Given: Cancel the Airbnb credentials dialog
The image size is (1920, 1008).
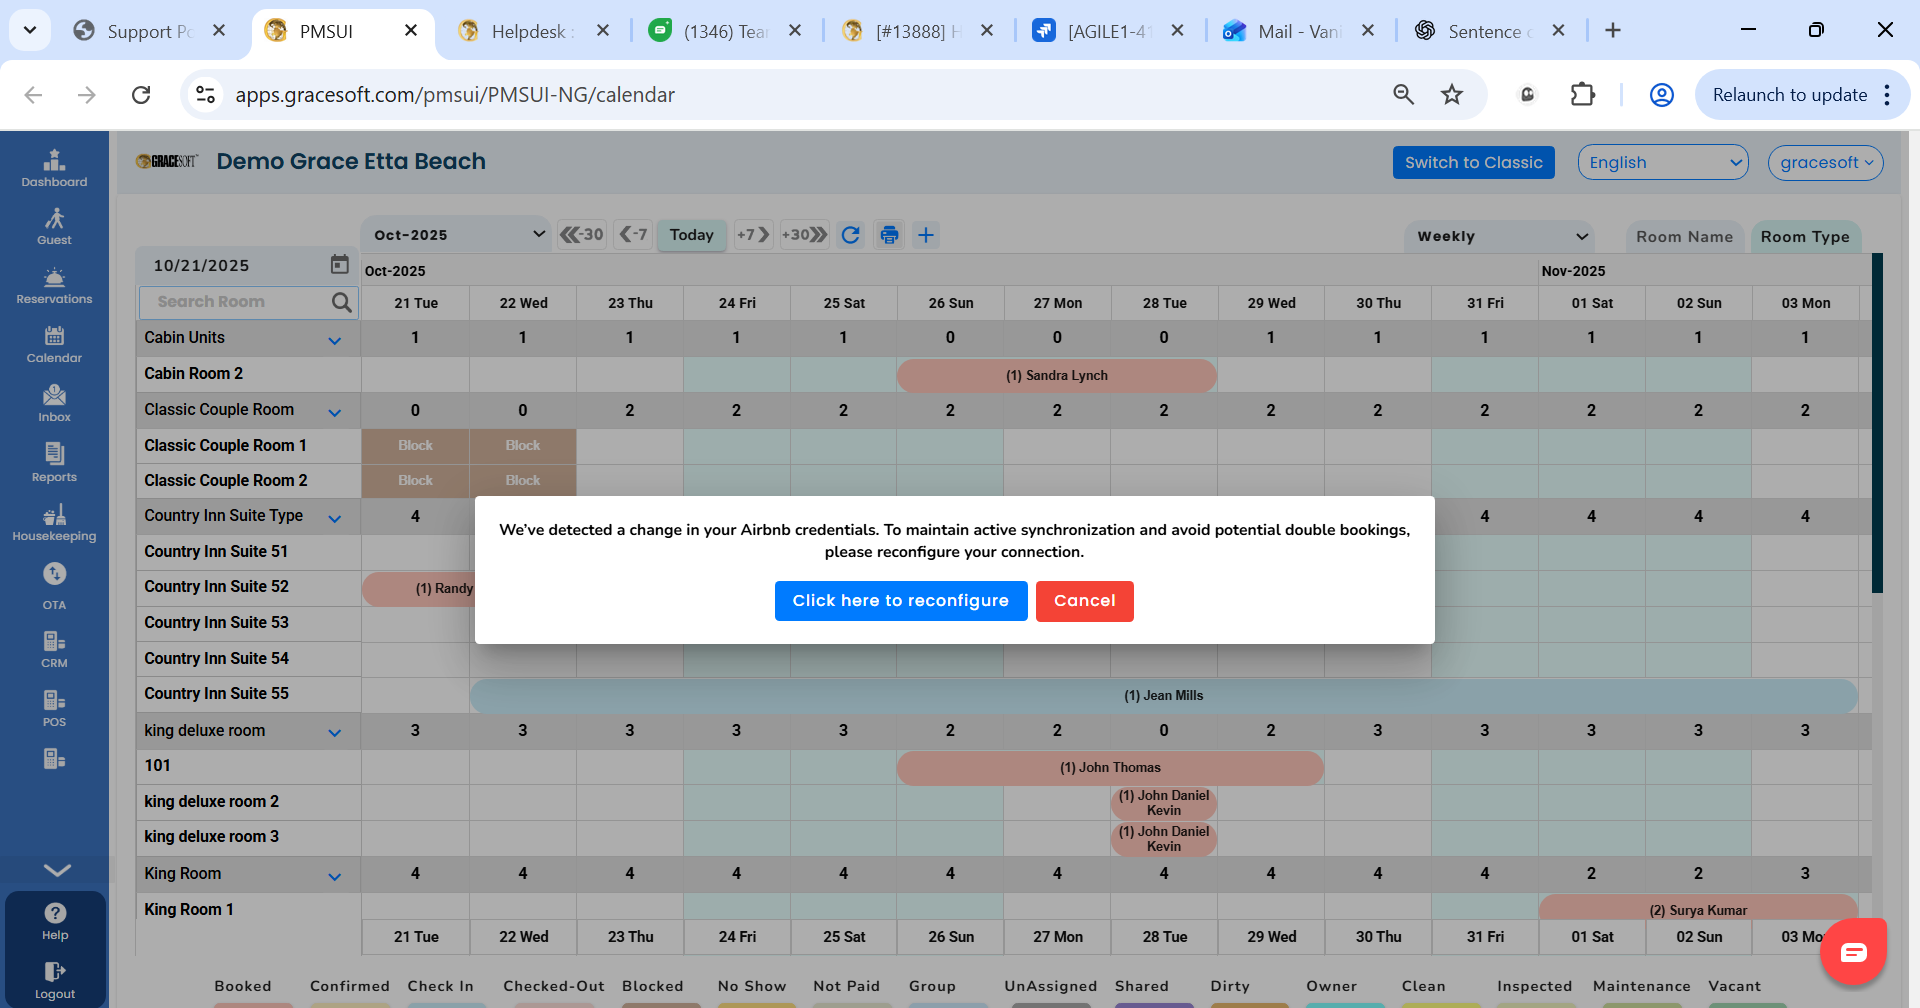Looking at the screenshot, I should pyautogui.click(x=1084, y=601).
